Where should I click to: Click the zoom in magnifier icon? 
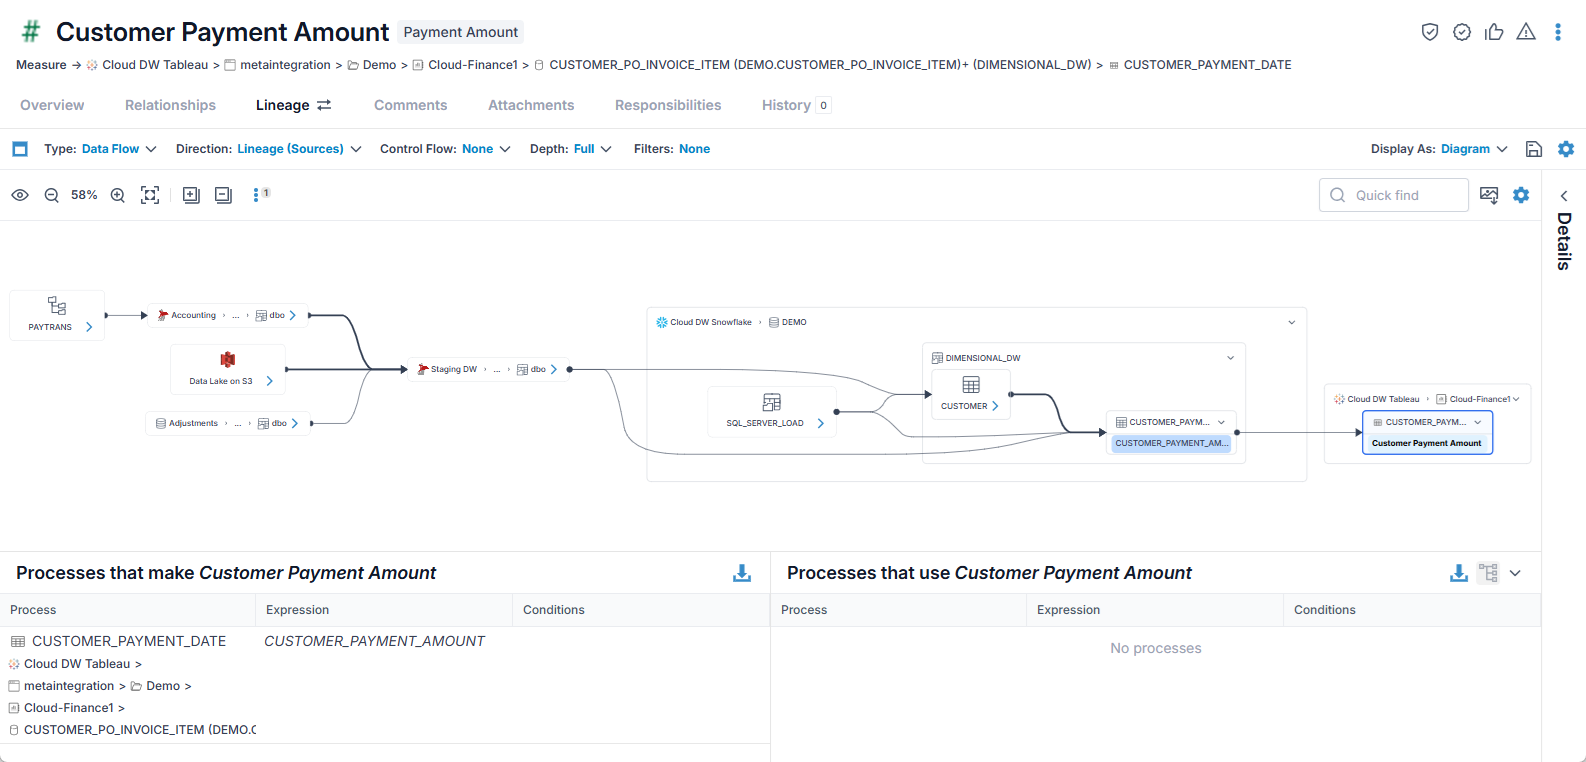118,195
